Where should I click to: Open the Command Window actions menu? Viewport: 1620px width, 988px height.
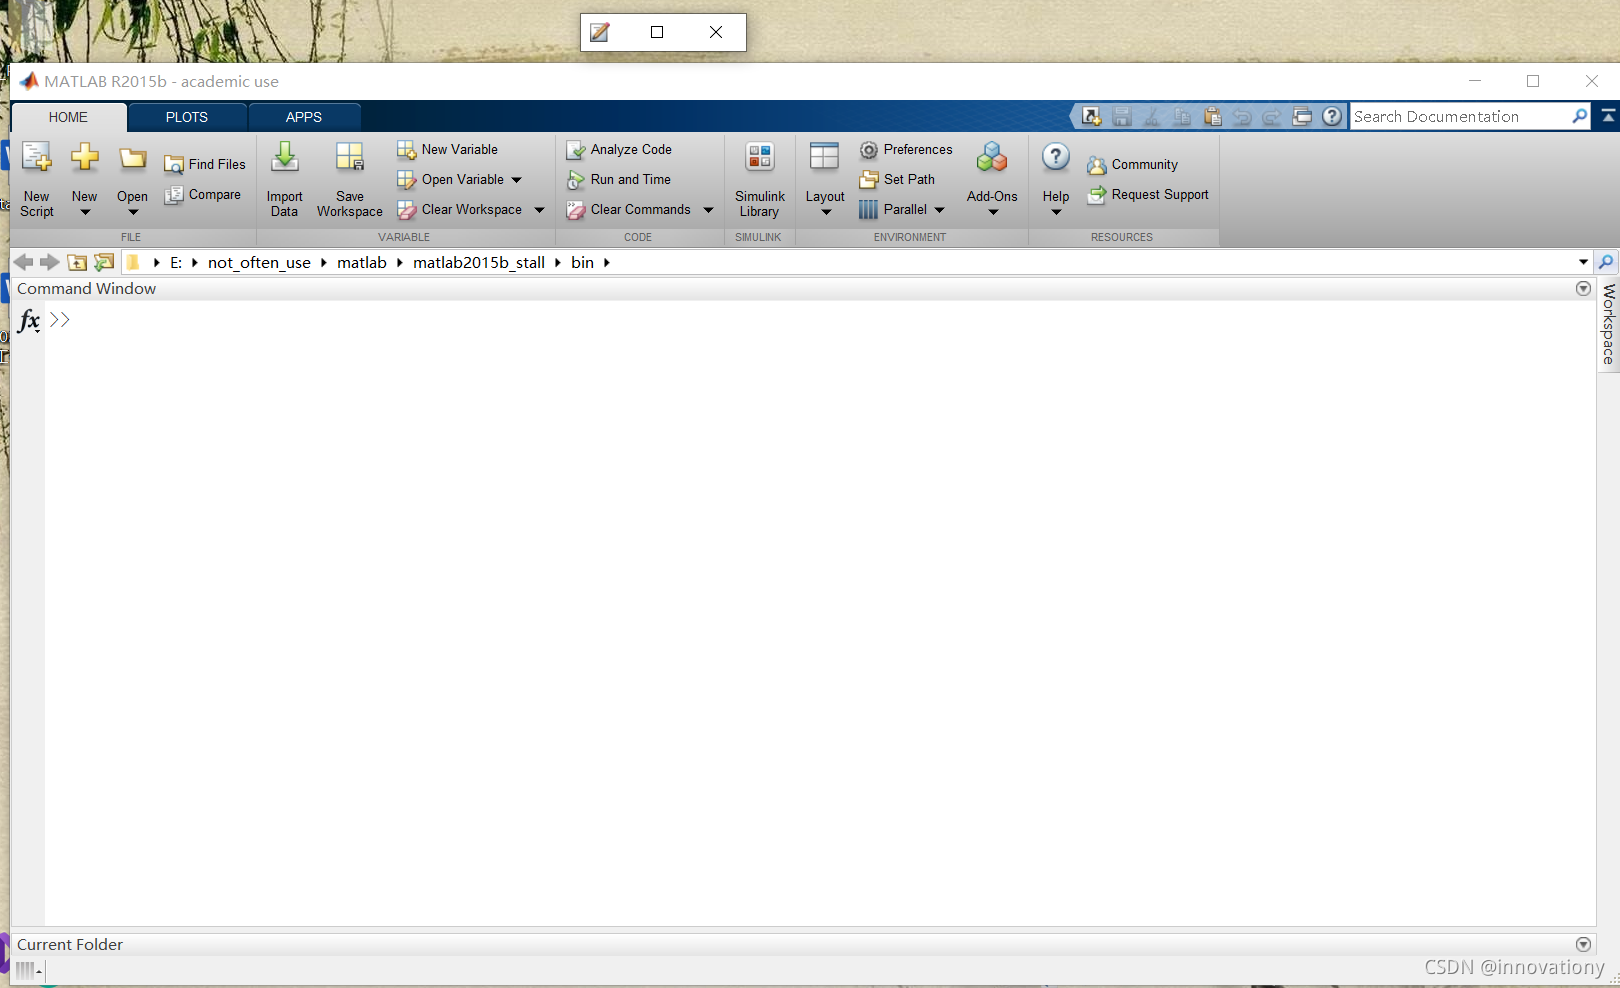click(1583, 288)
